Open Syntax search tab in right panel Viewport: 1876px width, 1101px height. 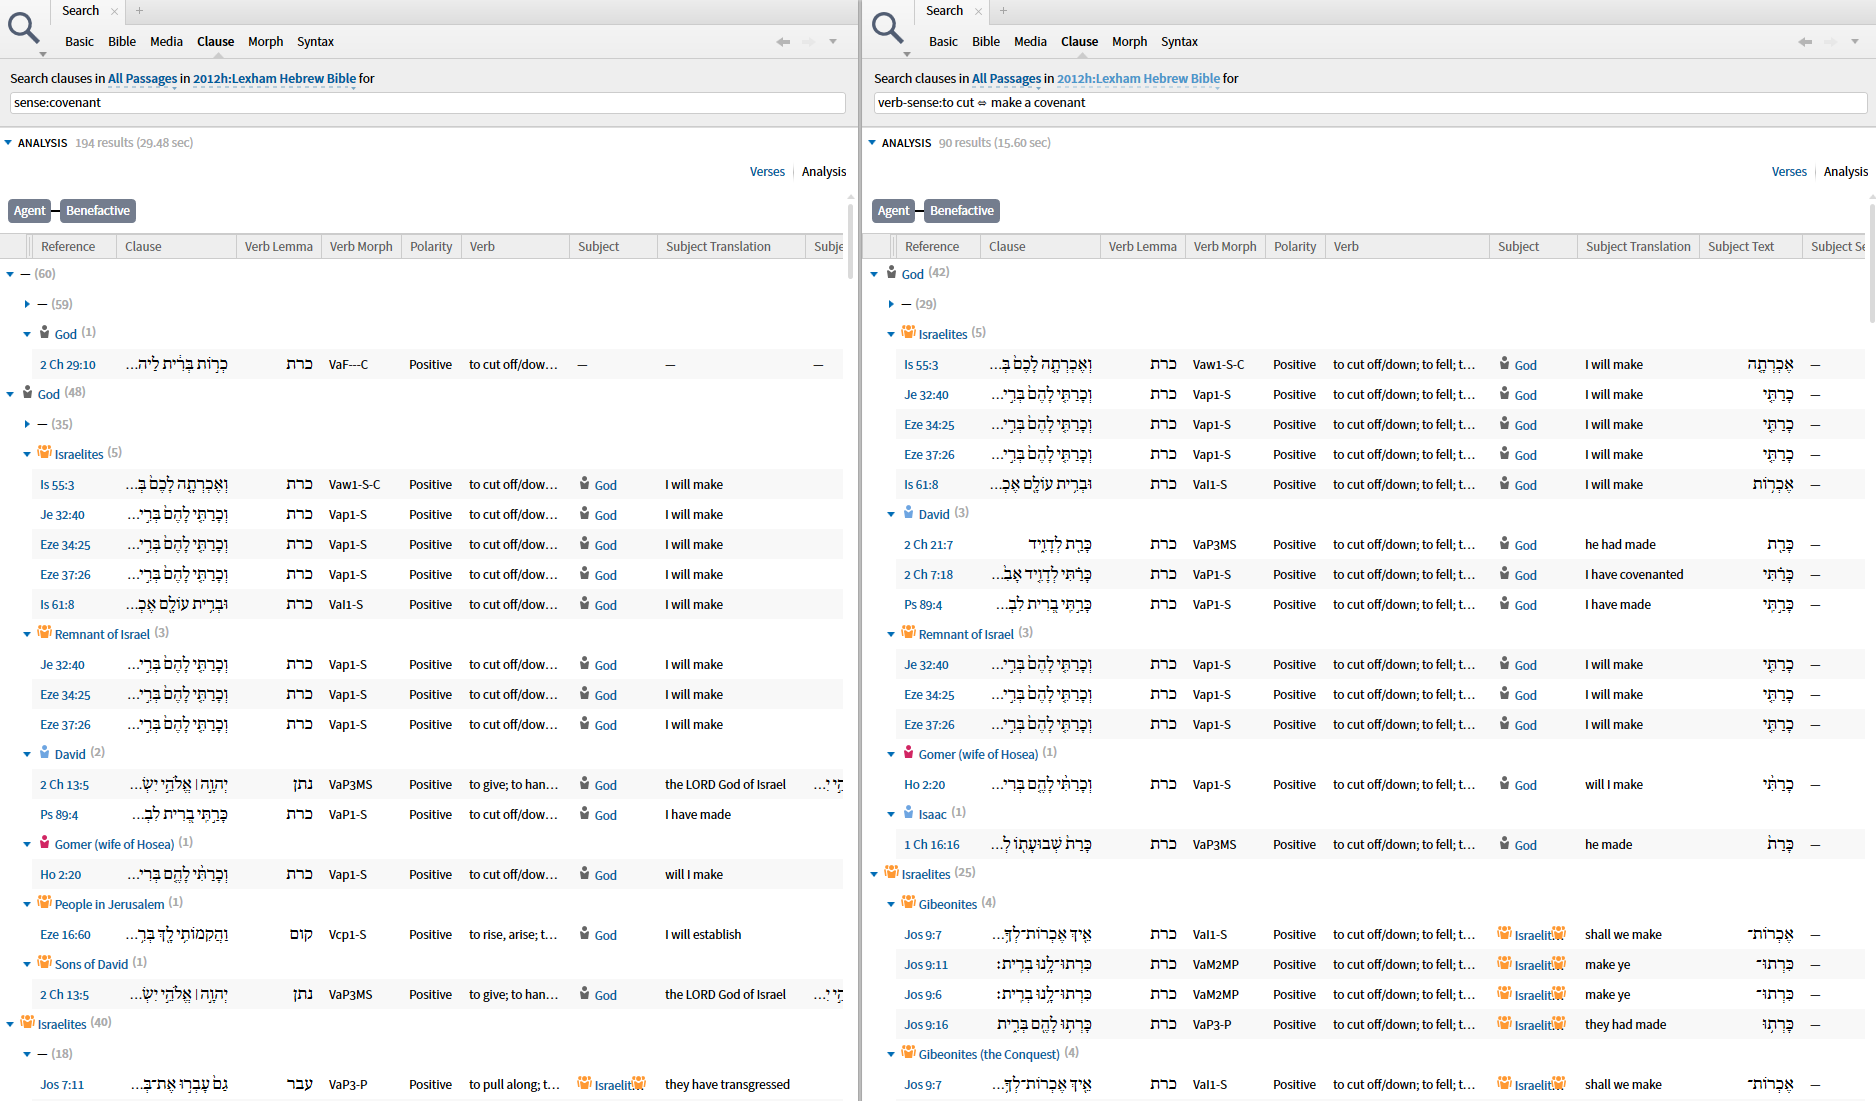(1179, 42)
